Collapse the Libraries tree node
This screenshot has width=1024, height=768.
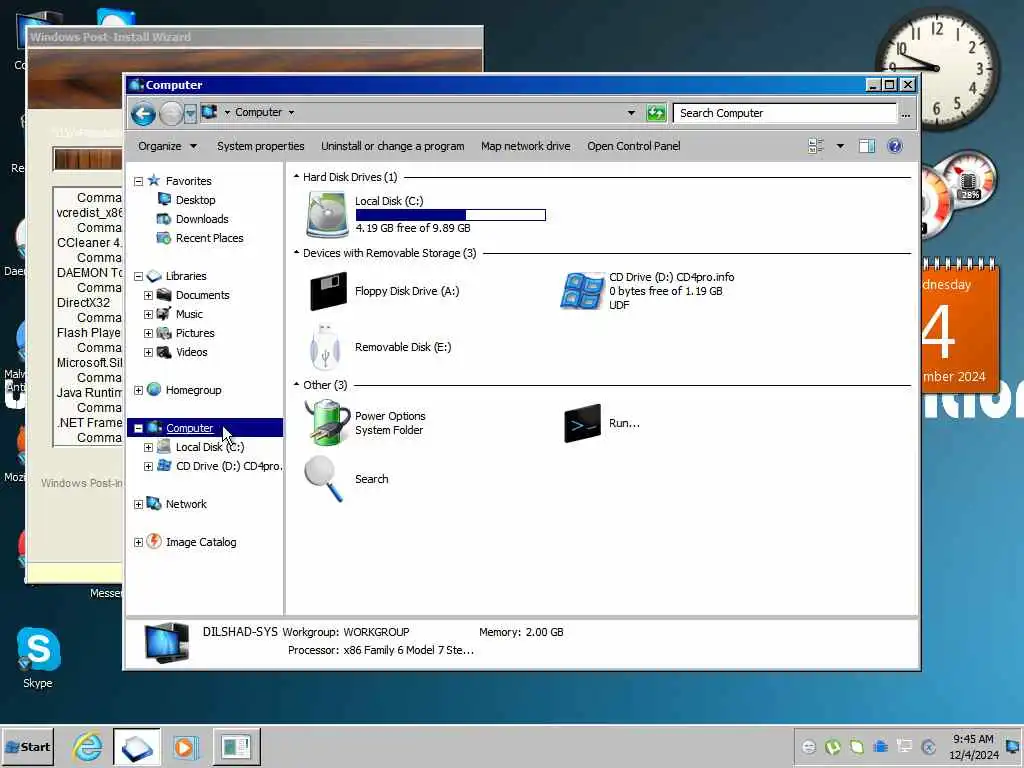pyautogui.click(x=138, y=277)
